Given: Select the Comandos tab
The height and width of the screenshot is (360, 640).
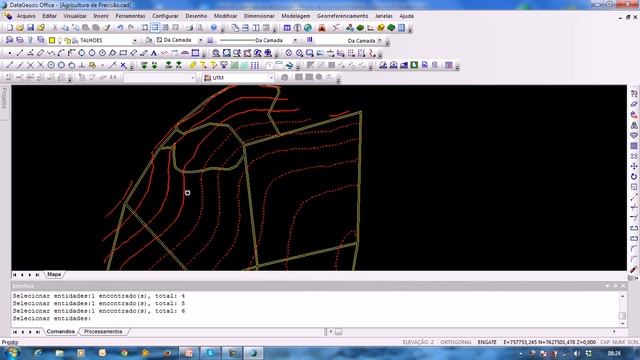Looking at the screenshot, I should click(x=60, y=331).
